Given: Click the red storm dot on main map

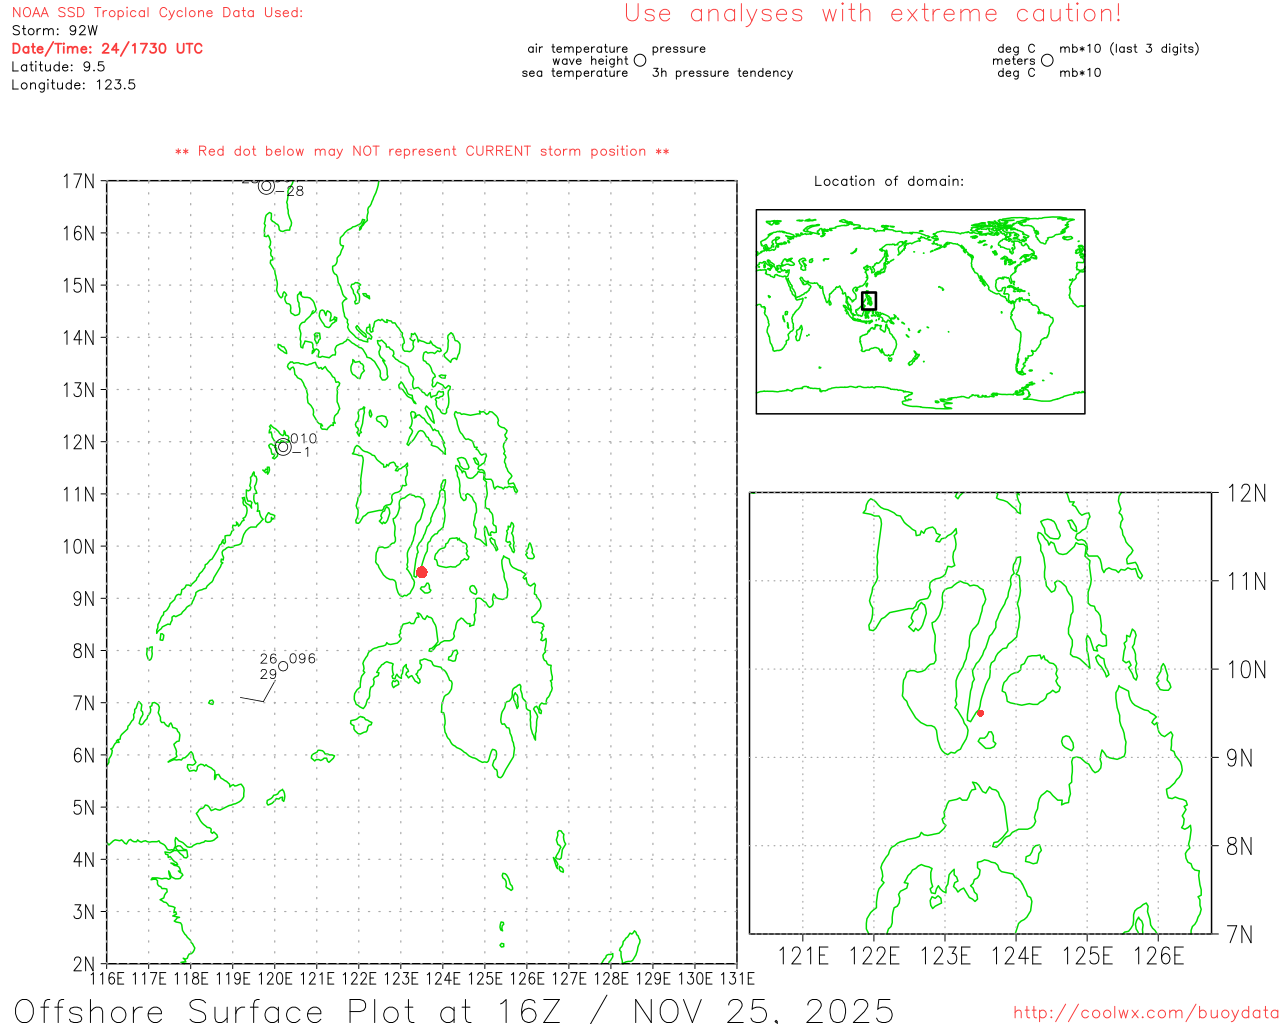Looking at the screenshot, I should (421, 572).
